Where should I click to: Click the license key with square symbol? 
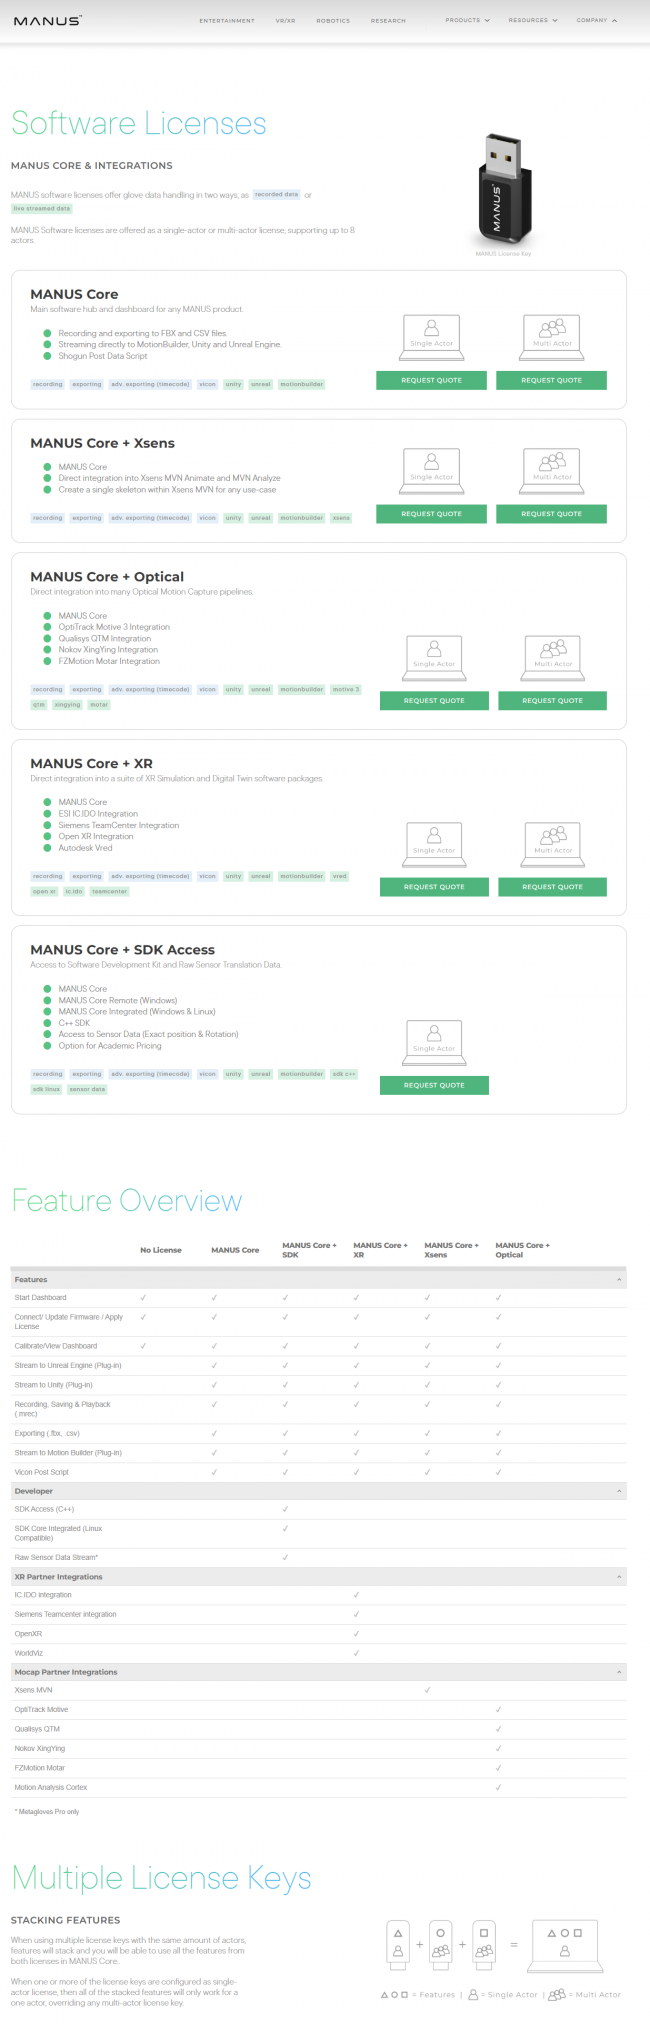484,1943
